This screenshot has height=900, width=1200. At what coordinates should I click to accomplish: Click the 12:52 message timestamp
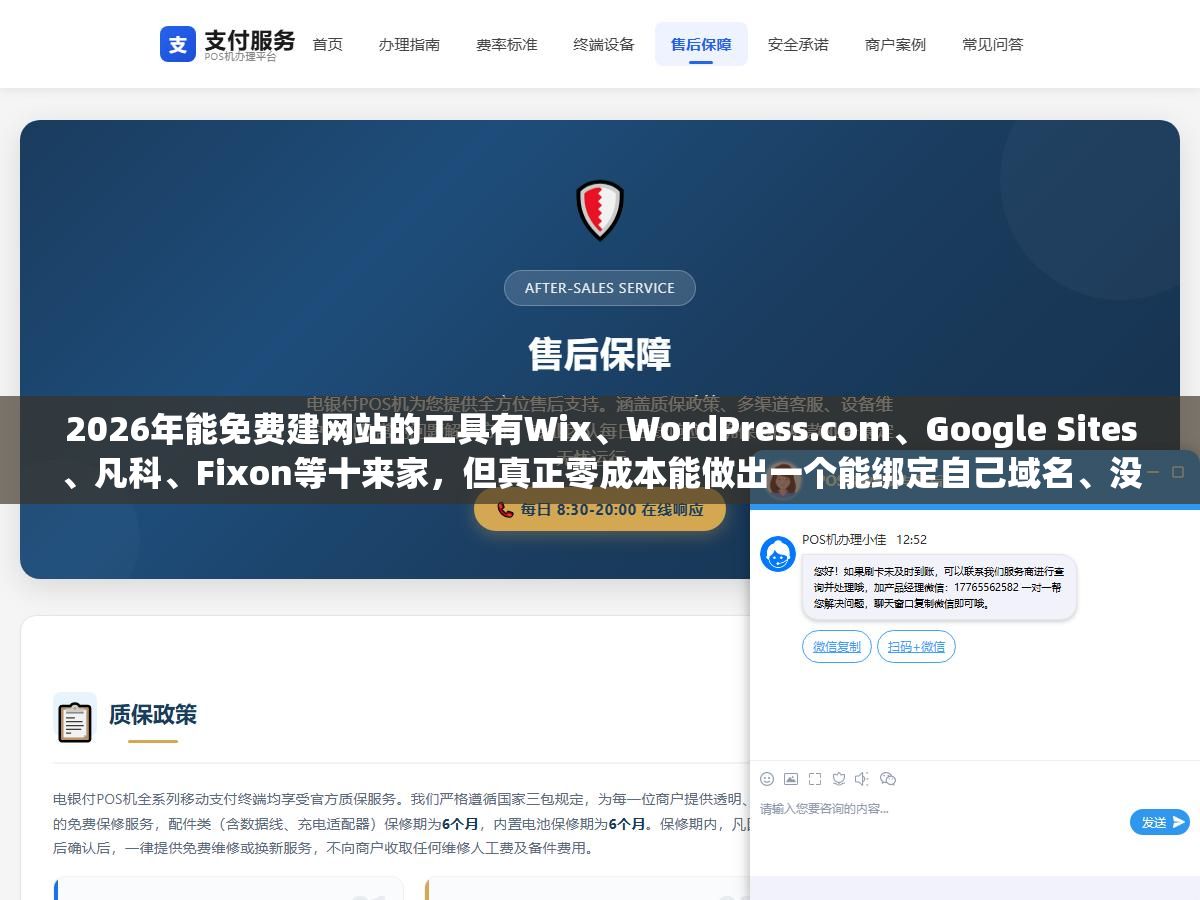click(911, 539)
